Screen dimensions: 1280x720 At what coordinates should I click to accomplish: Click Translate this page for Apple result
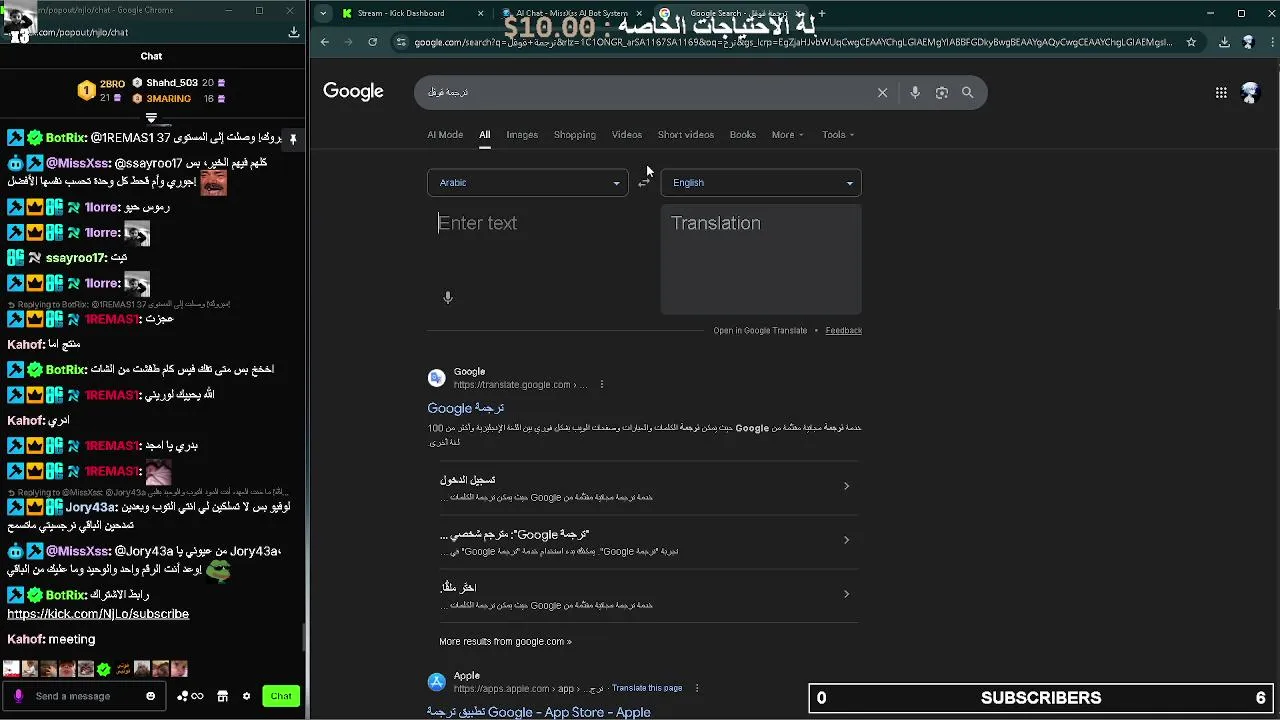pyautogui.click(x=647, y=688)
